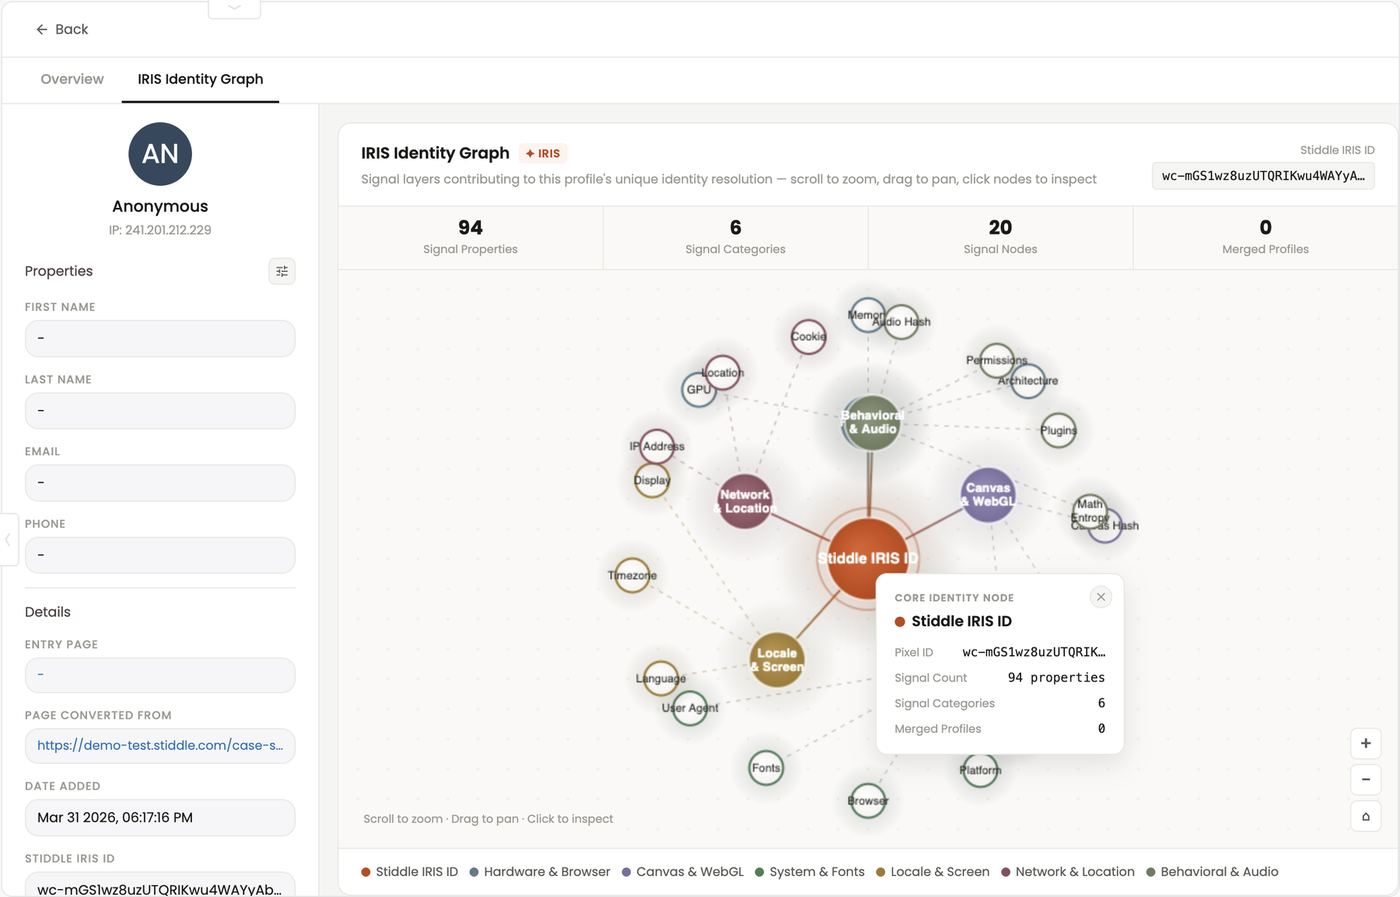1400x897 pixels.
Task: Click the Platform node
Action: click(x=980, y=770)
